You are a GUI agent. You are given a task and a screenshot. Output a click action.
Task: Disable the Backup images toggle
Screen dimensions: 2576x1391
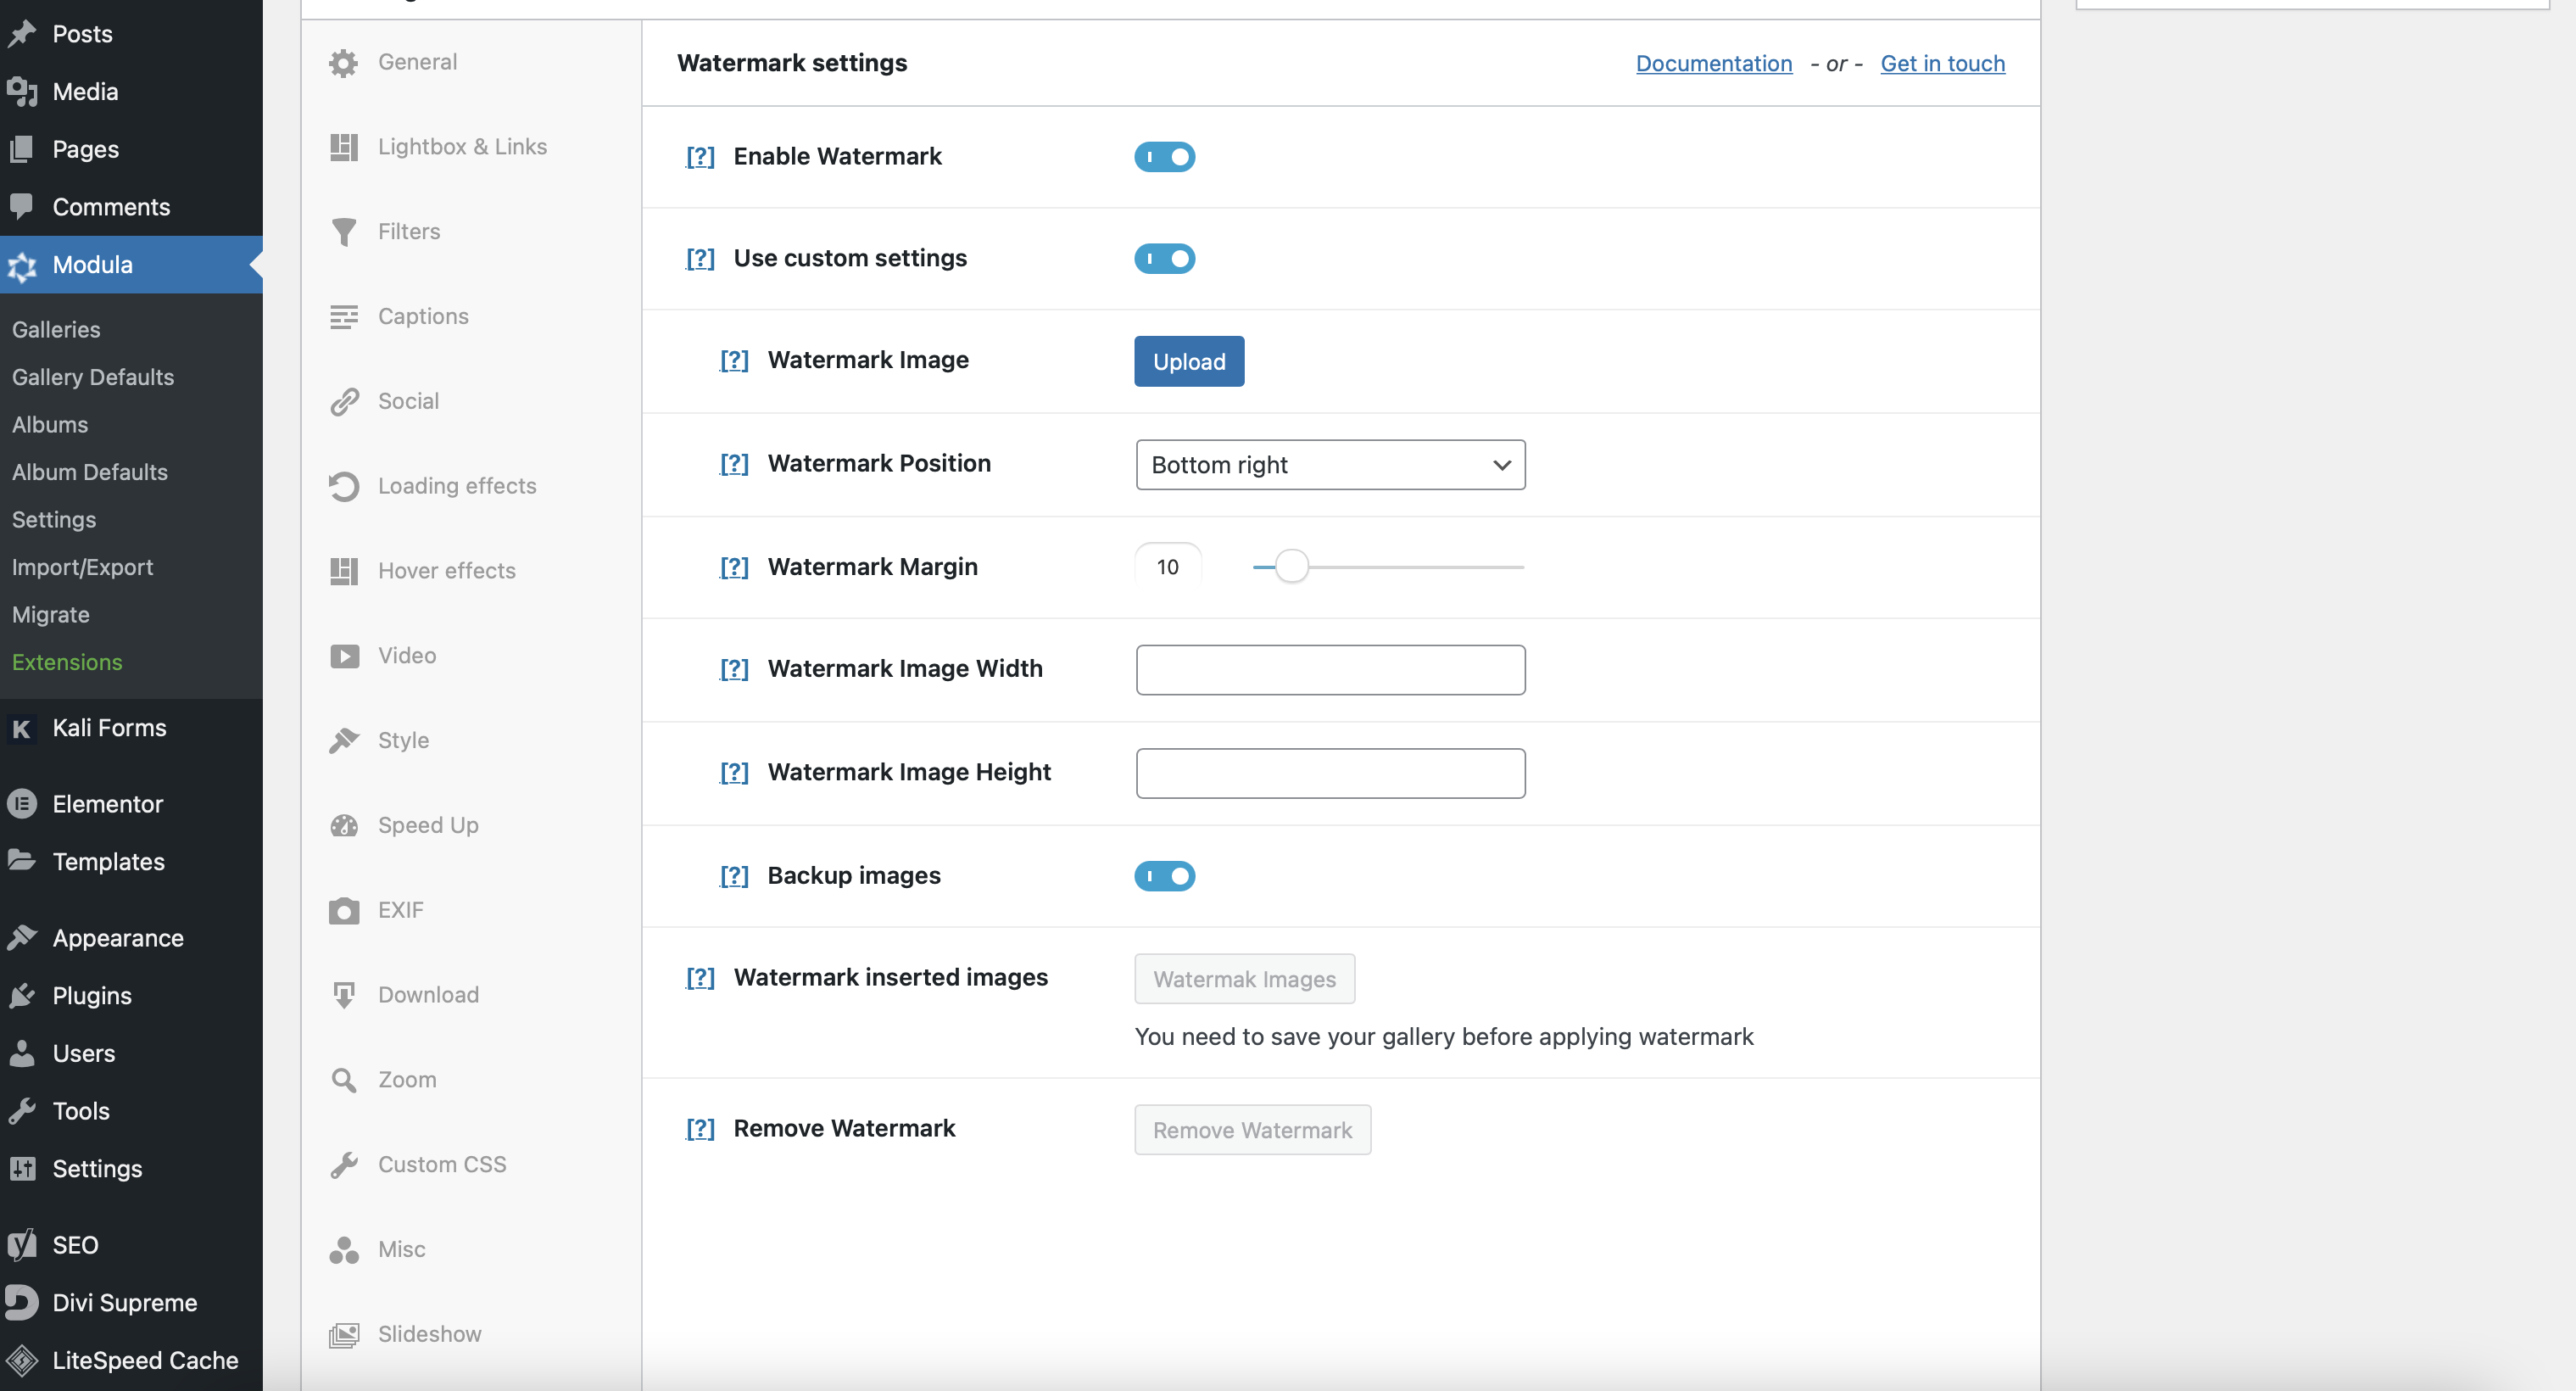[x=1166, y=875]
